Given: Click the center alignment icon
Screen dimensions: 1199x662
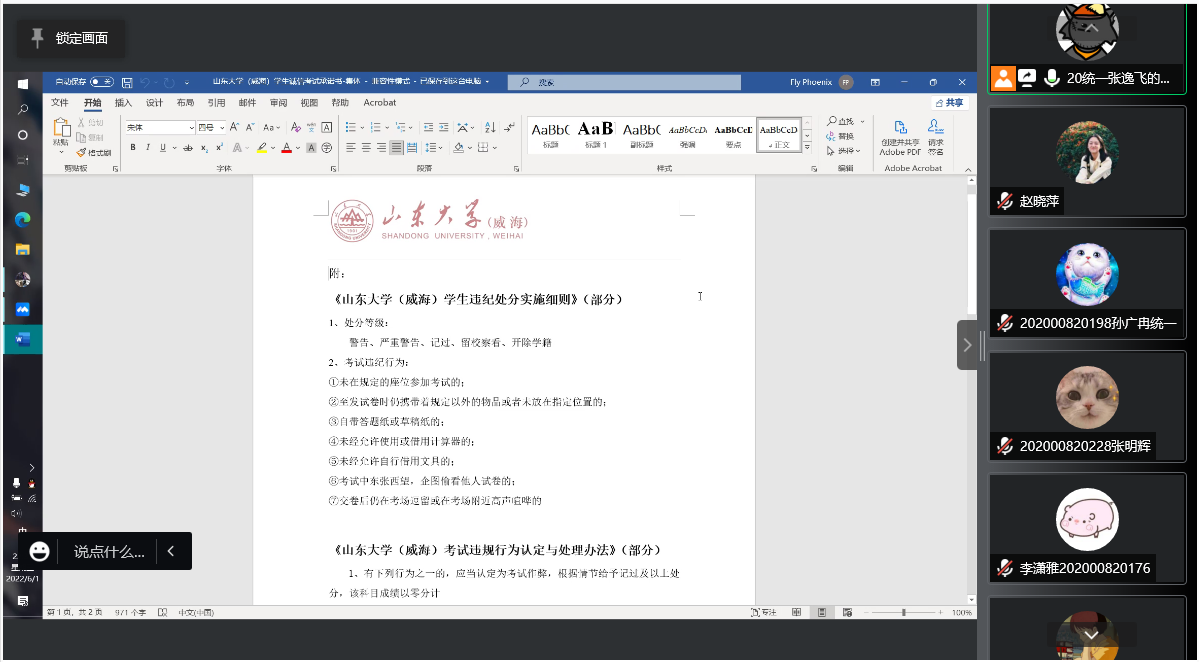Looking at the screenshot, I should tap(367, 147).
